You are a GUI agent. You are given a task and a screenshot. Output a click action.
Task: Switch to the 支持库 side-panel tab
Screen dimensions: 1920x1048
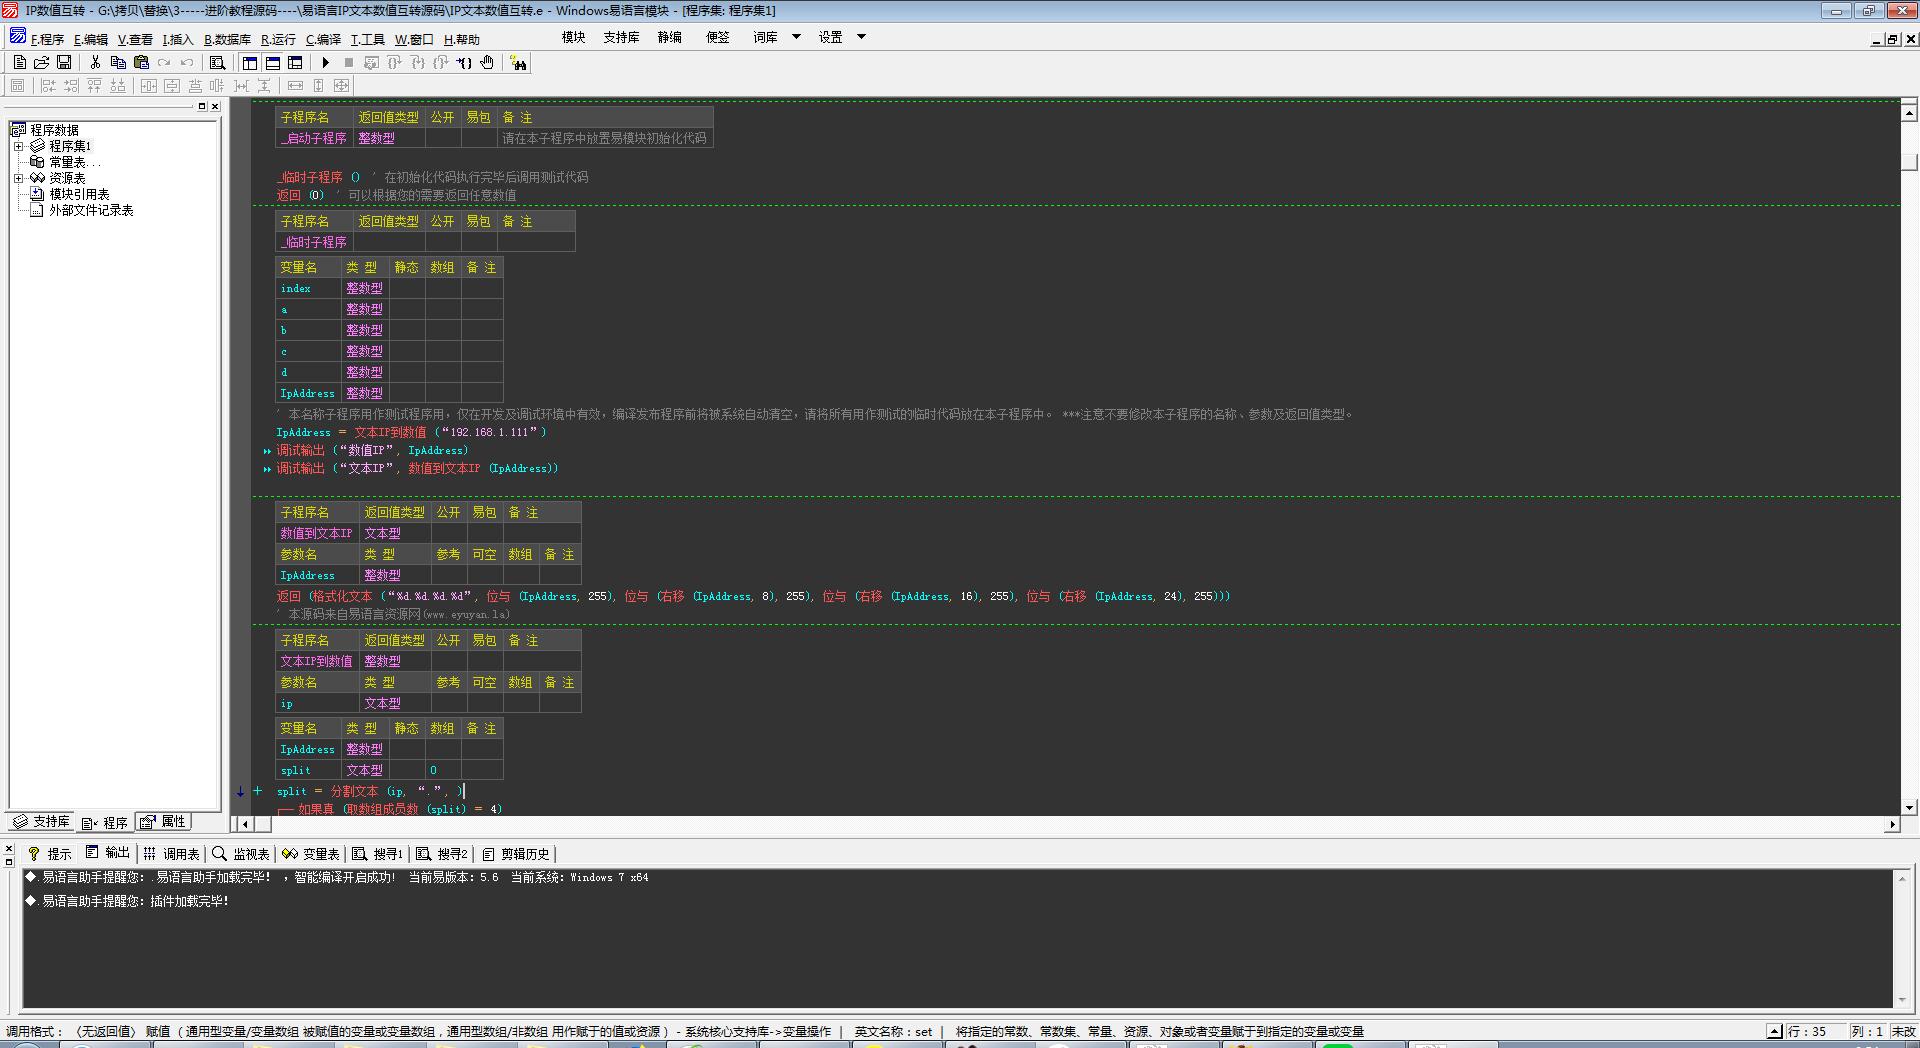[x=41, y=821]
